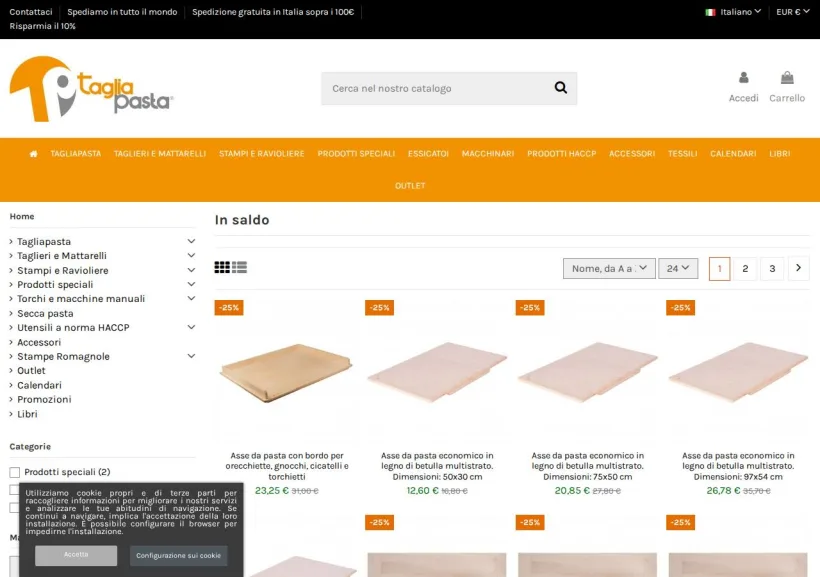Click the Accetta cookie button
This screenshot has height=577, width=820.
point(76,555)
